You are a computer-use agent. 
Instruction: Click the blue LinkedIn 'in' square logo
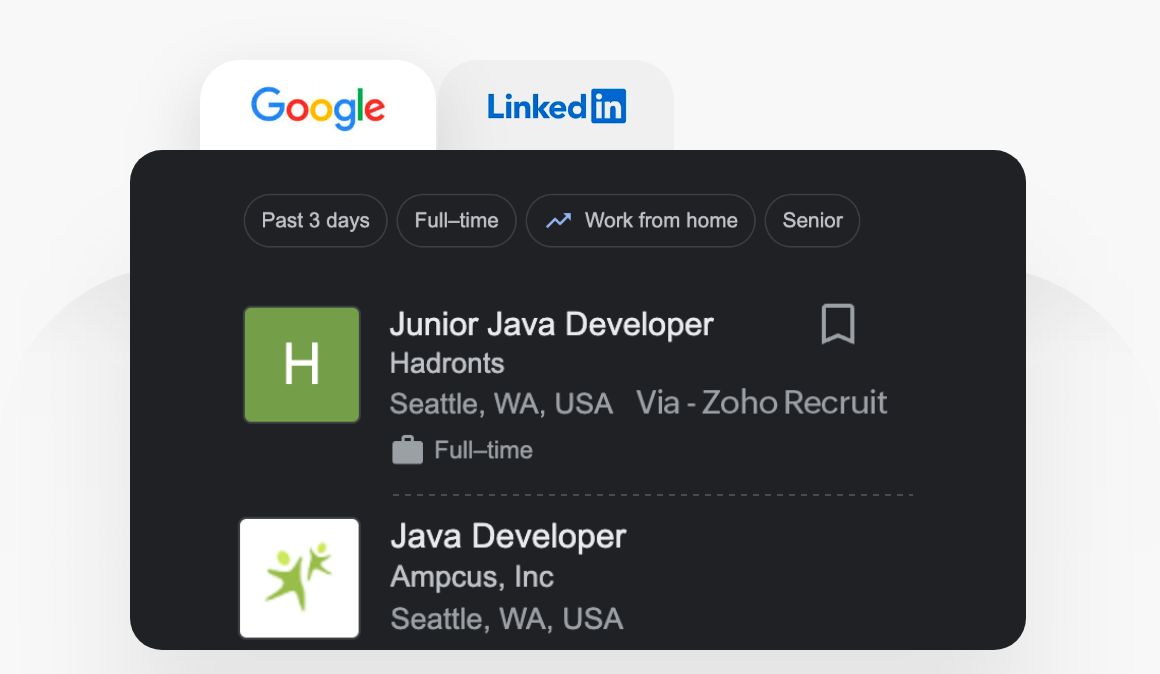click(x=608, y=106)
